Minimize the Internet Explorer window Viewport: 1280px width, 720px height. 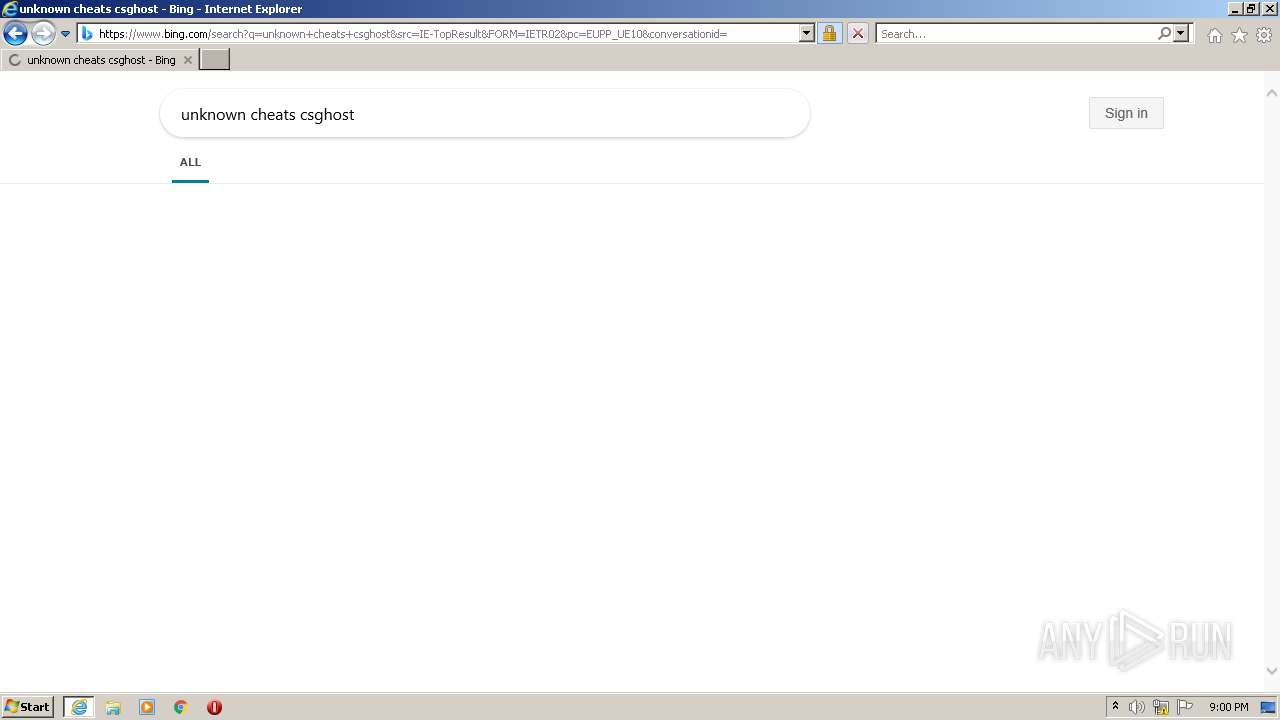1235,9
